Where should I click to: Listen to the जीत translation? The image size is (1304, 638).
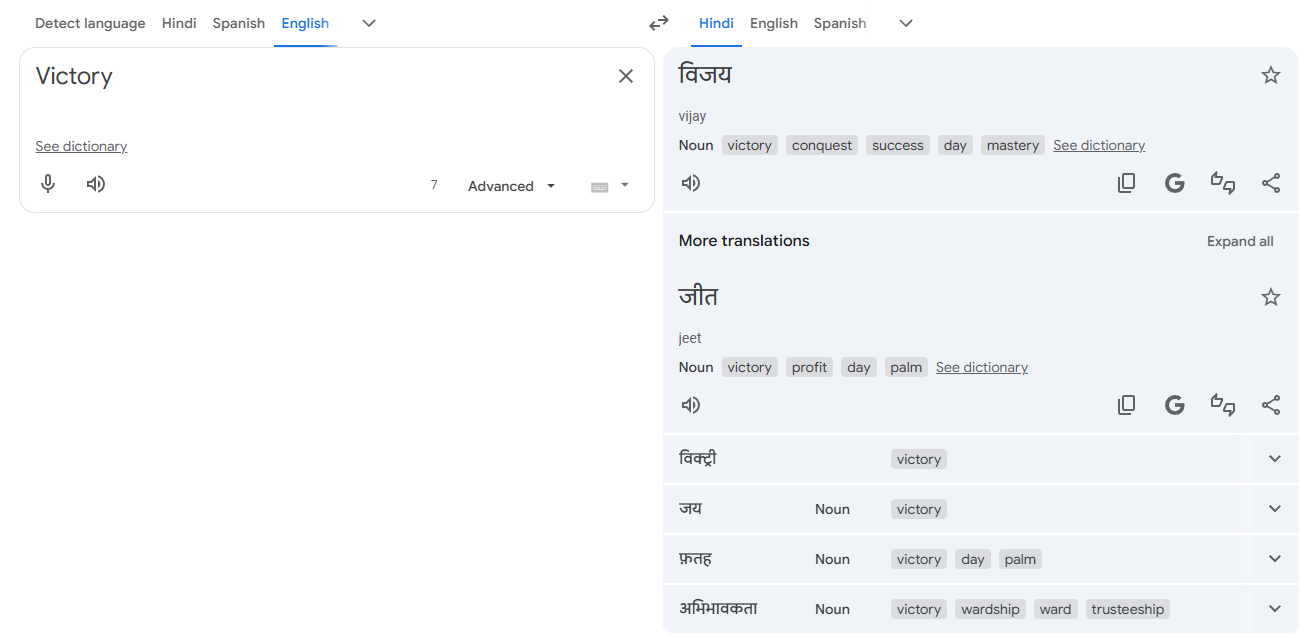pos(691,405)
